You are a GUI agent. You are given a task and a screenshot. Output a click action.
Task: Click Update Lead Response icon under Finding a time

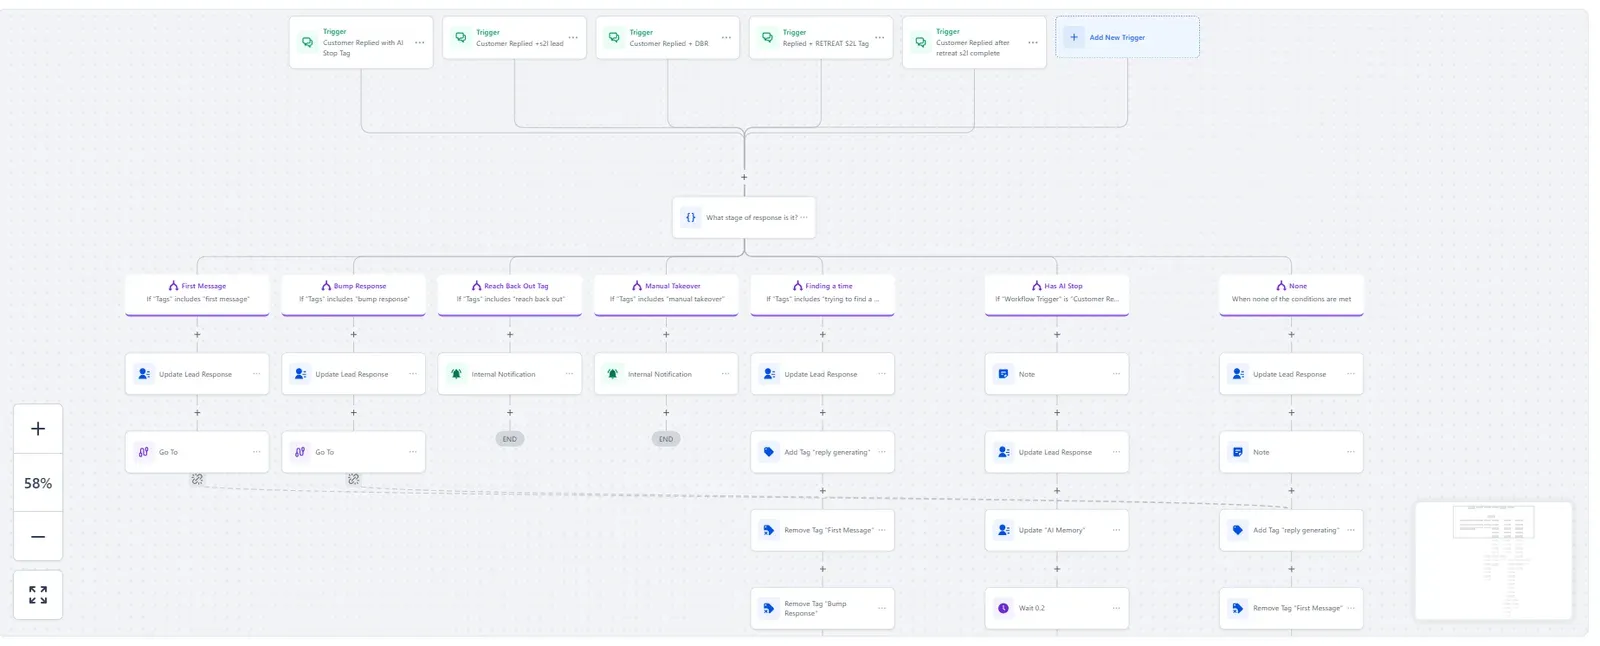[769, 374]
